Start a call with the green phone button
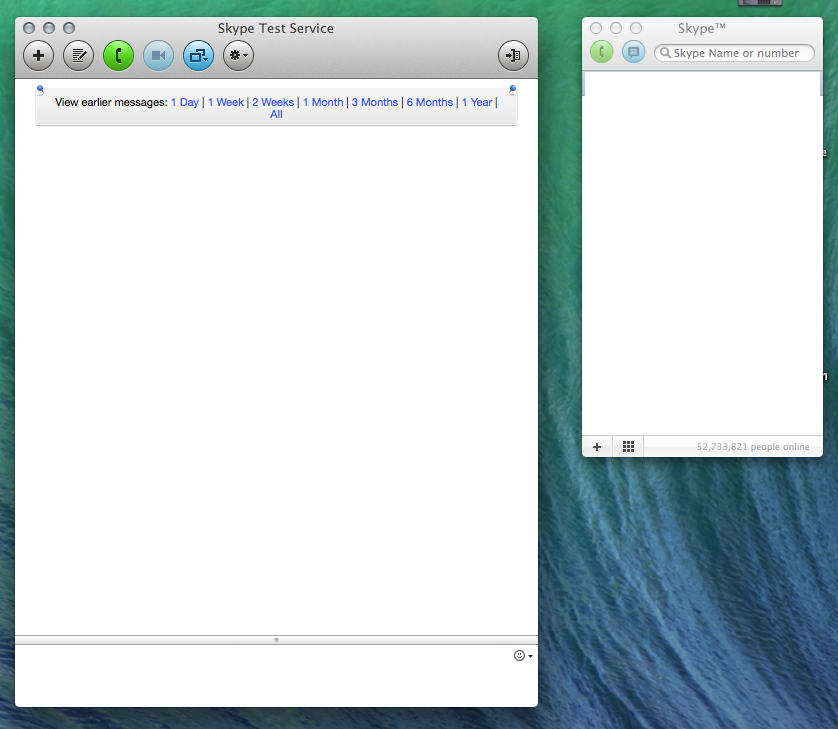The image size is (838, 729). pyautogui.click(x=119, y=55)
